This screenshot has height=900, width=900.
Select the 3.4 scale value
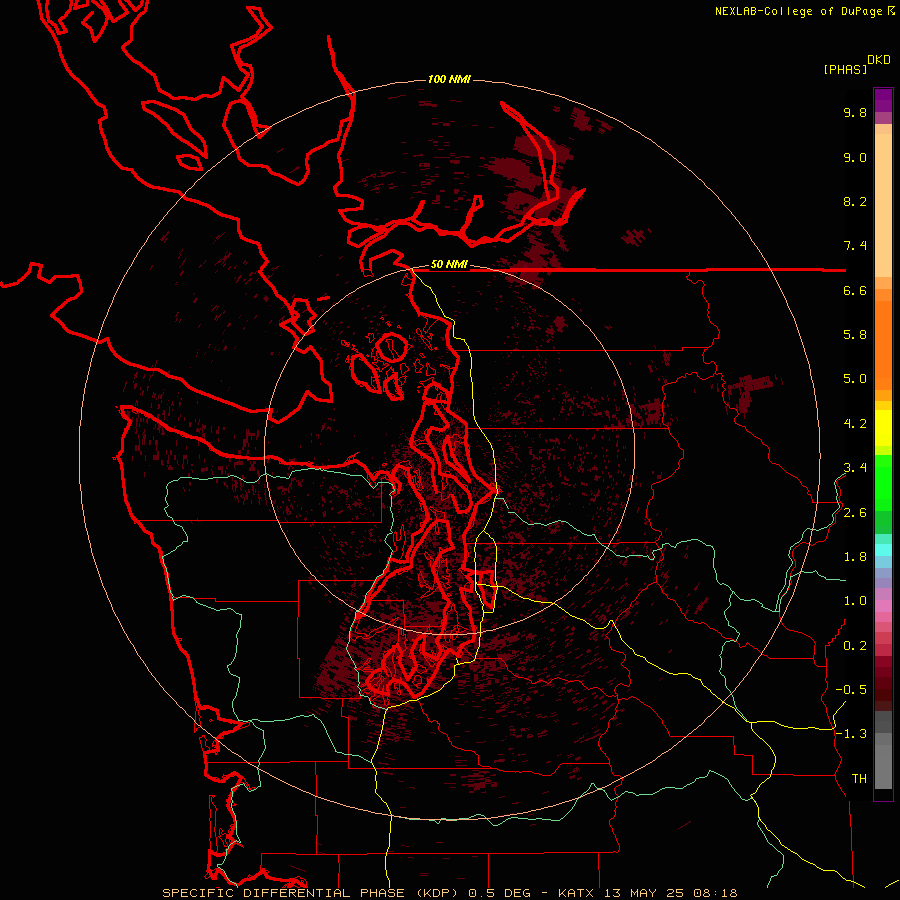tap(855, 468)
